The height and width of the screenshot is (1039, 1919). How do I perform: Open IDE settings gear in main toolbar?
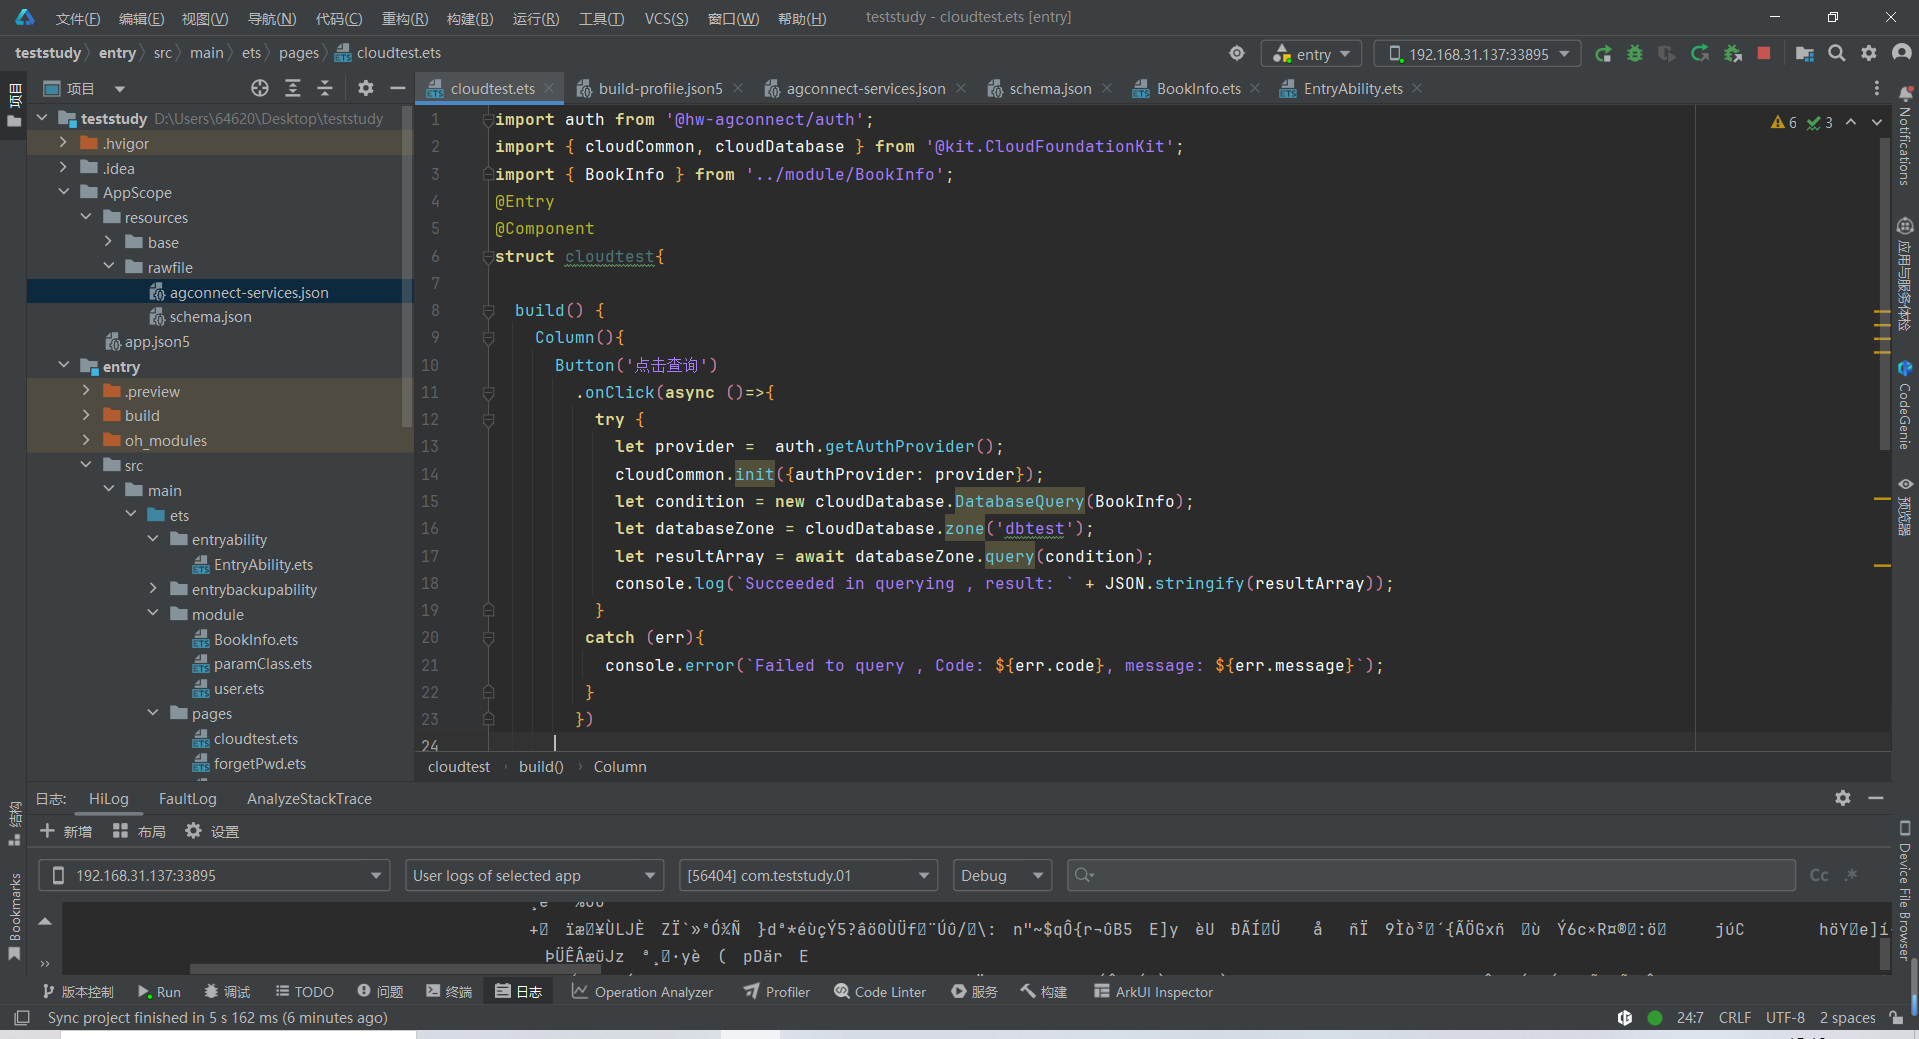(1869, 54)
